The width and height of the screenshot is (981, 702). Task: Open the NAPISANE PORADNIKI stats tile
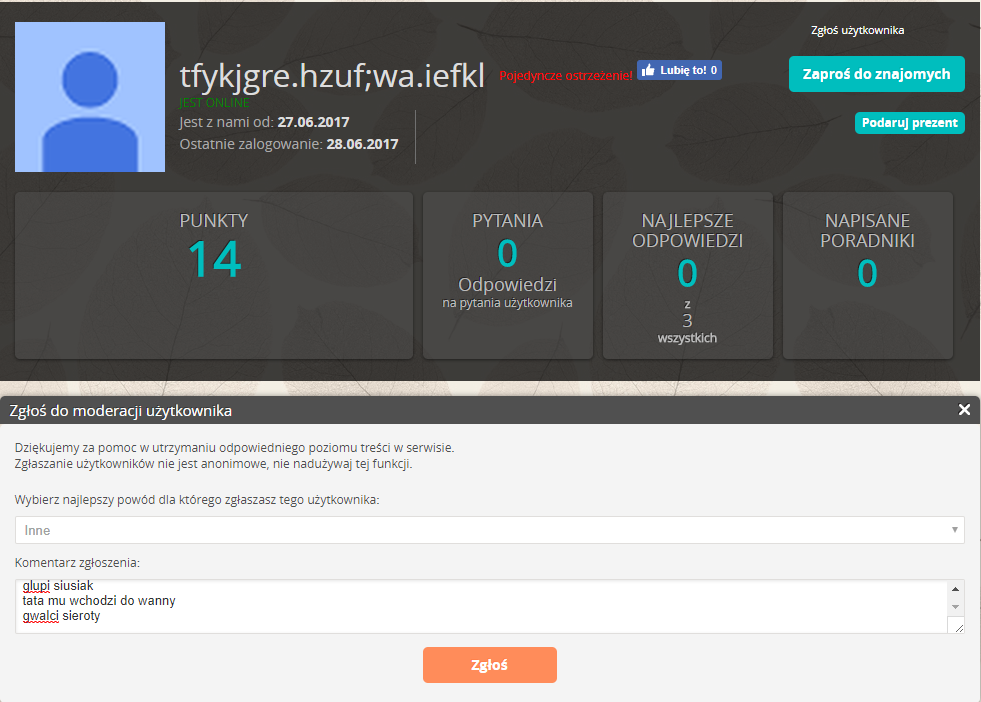tap(867, 275)
